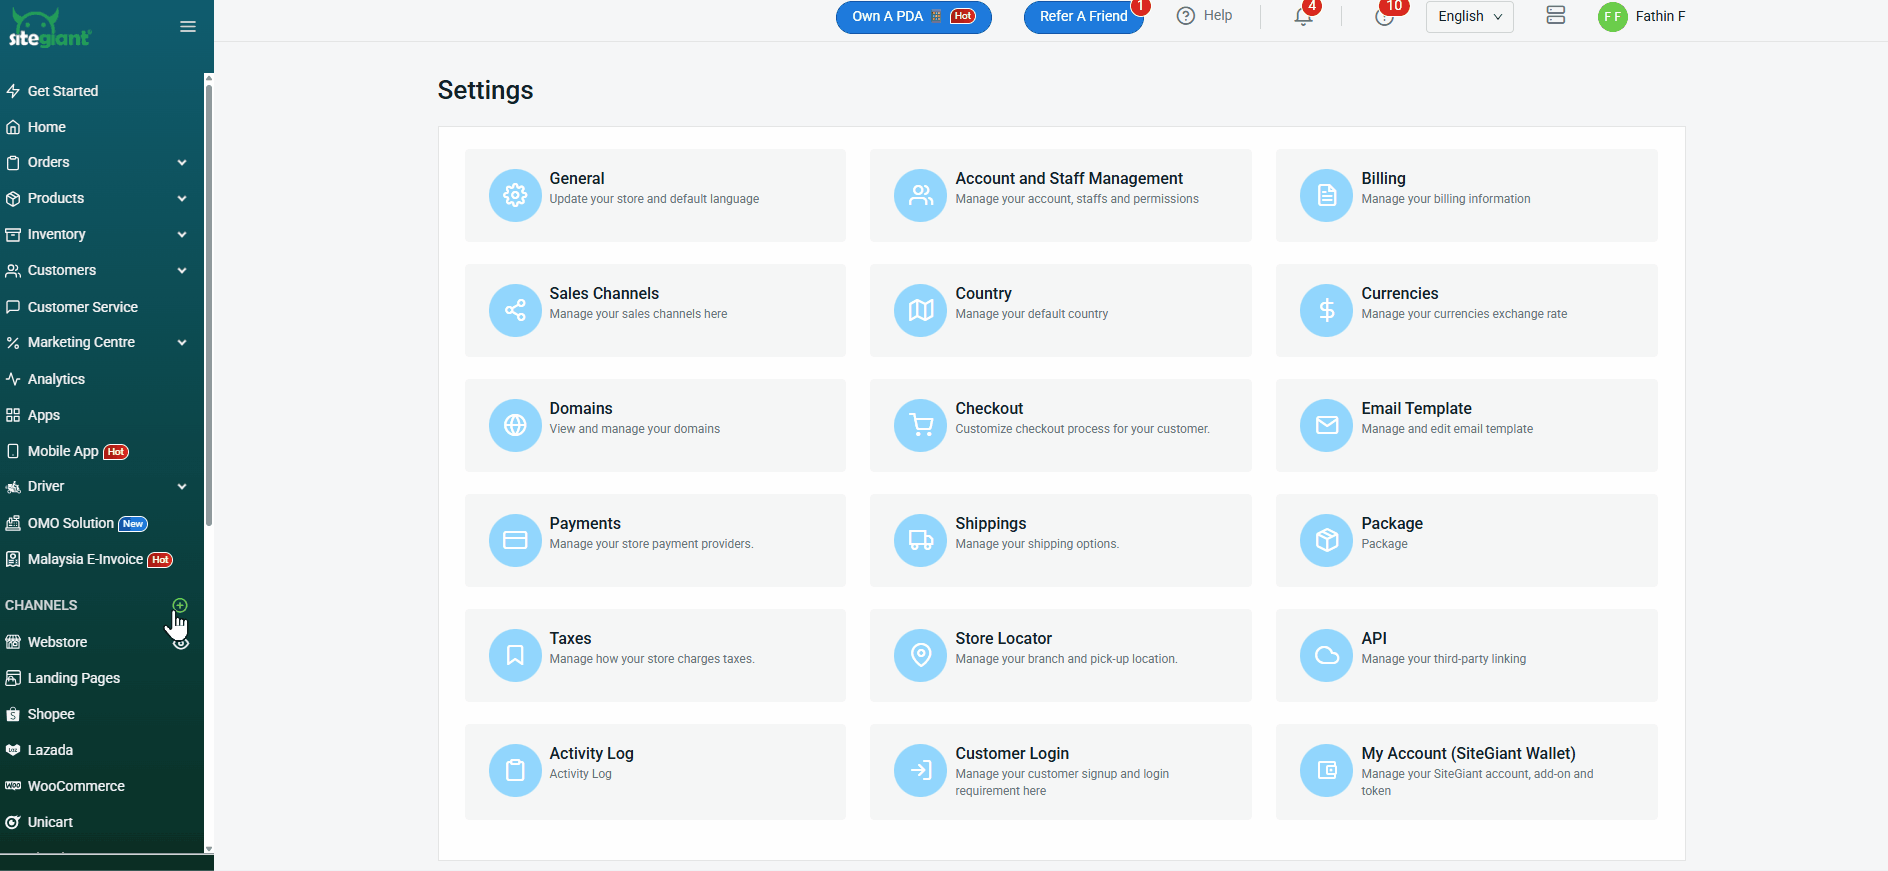This screenshot has width=1888, height=871.
Task: Click the FF user avatar
Action: 1612,17
